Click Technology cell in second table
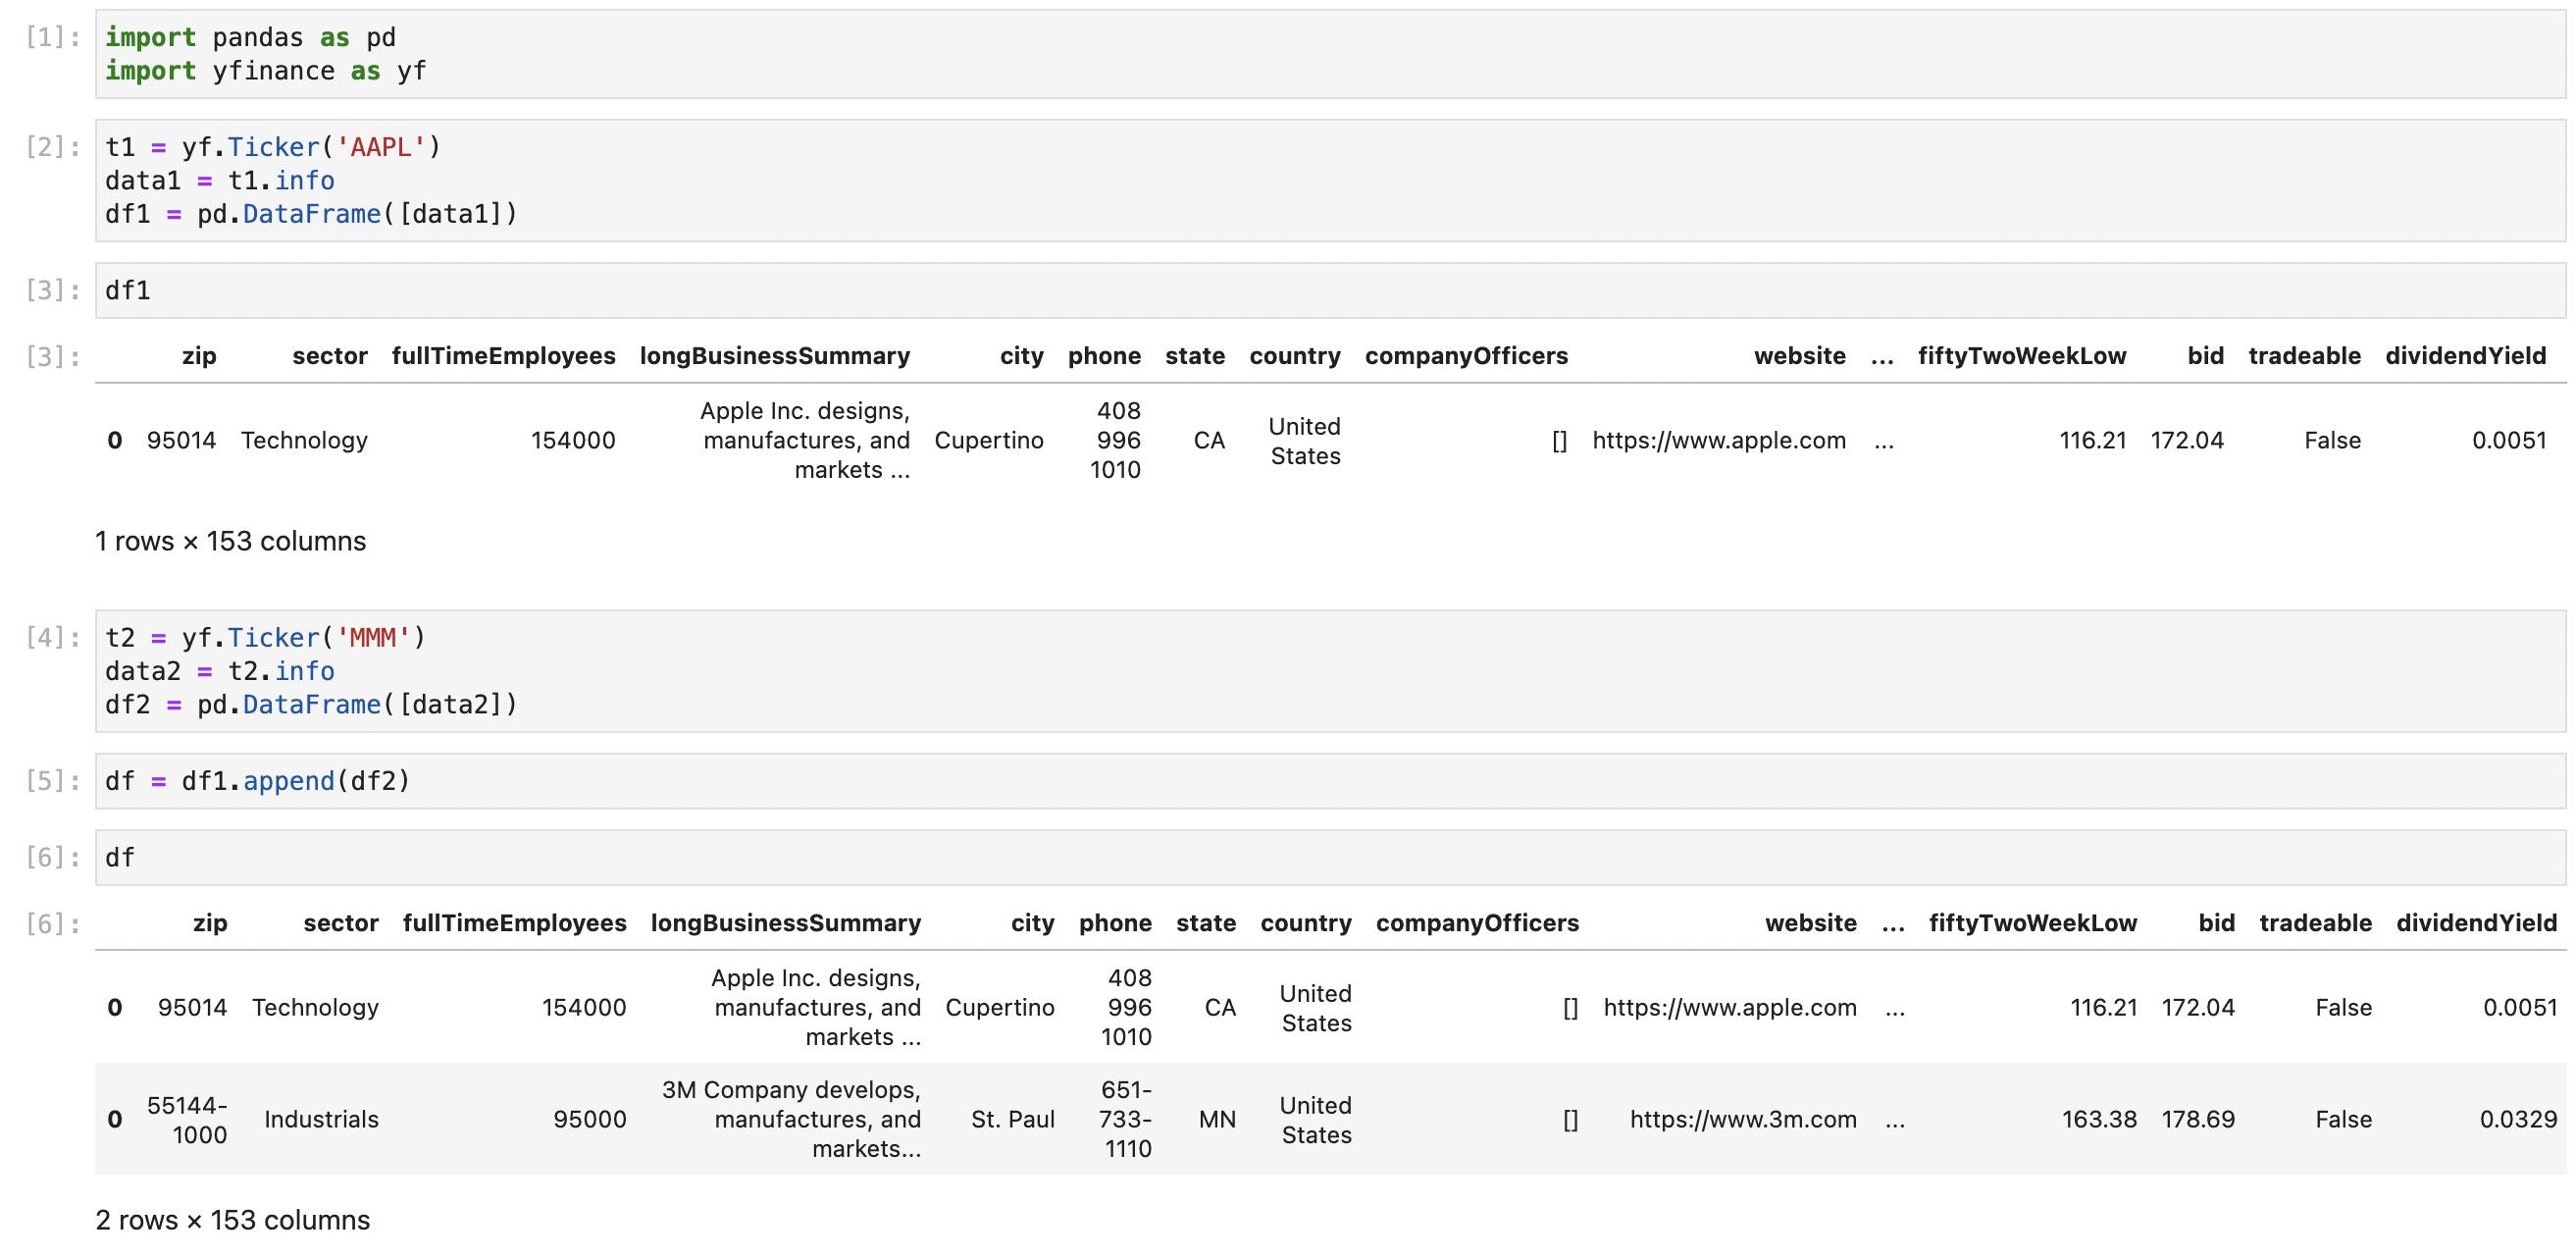 tap(315, 1007)
